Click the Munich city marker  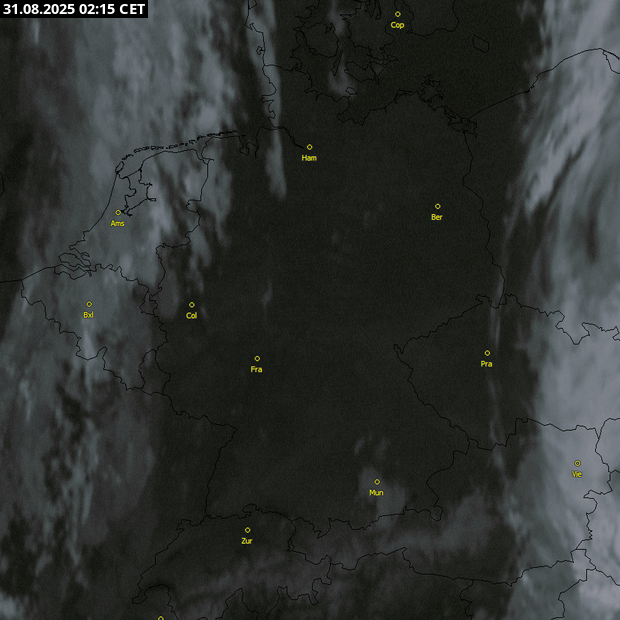click(x=377, y=482)
